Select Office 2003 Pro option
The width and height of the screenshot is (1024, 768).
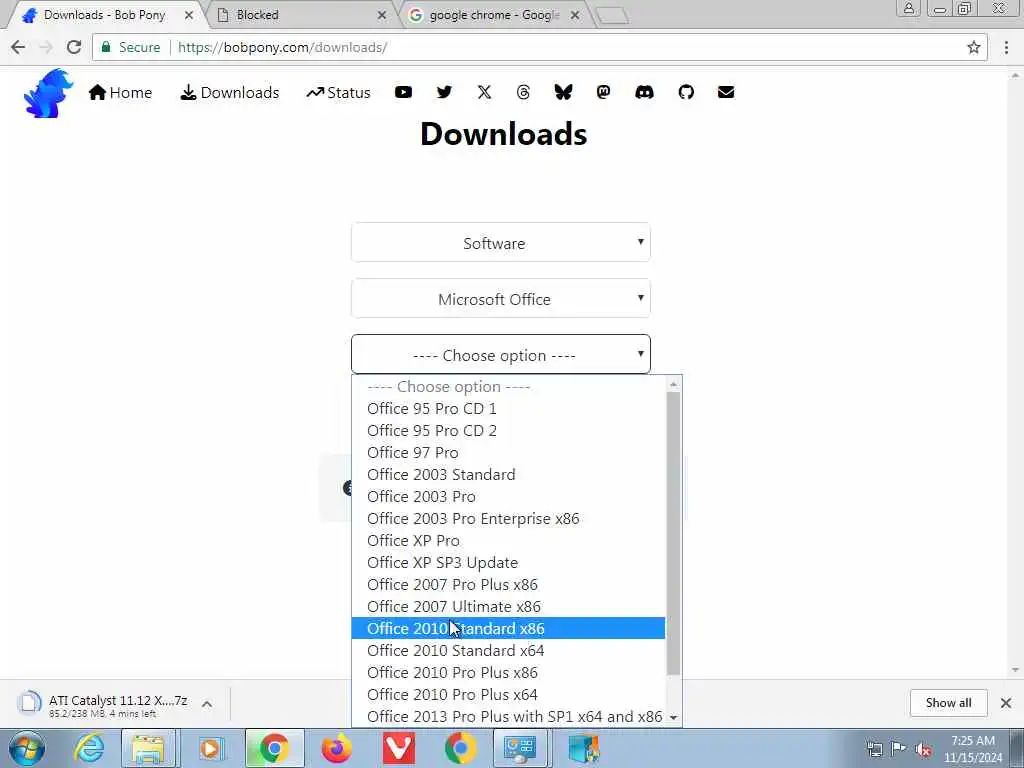point(508,496)
